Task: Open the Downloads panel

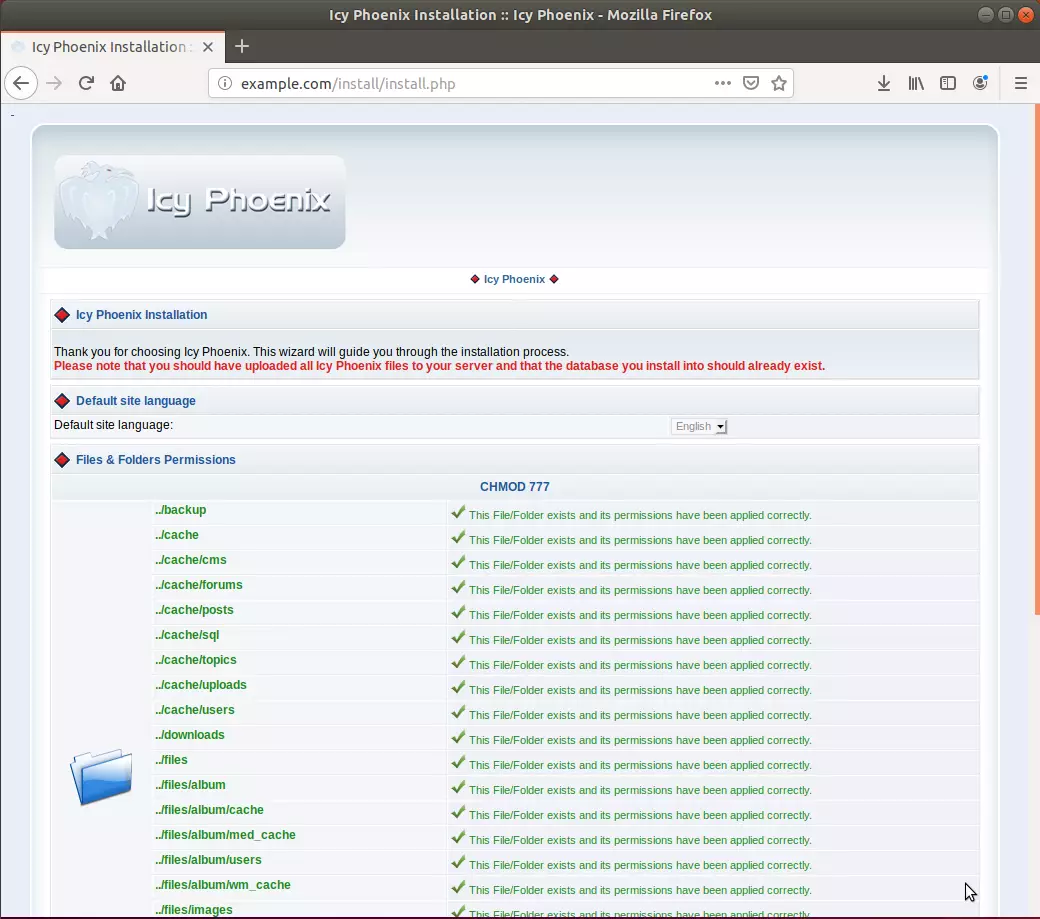Action: [883, 84]
